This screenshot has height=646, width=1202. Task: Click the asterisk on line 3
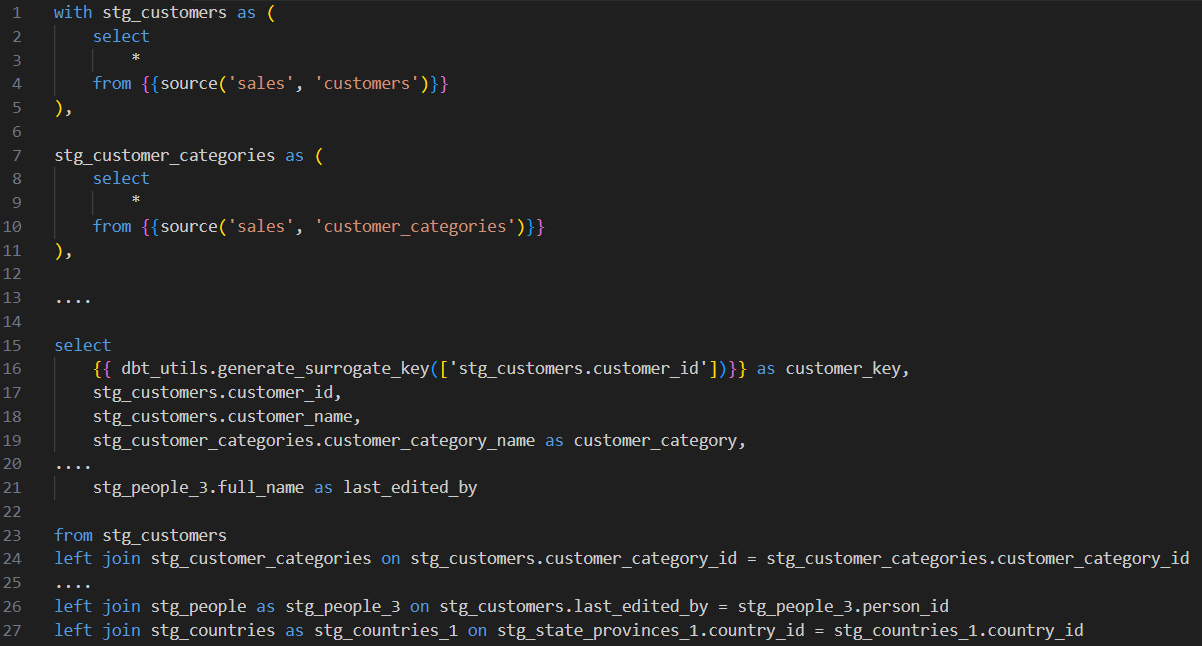click(136, 60)
